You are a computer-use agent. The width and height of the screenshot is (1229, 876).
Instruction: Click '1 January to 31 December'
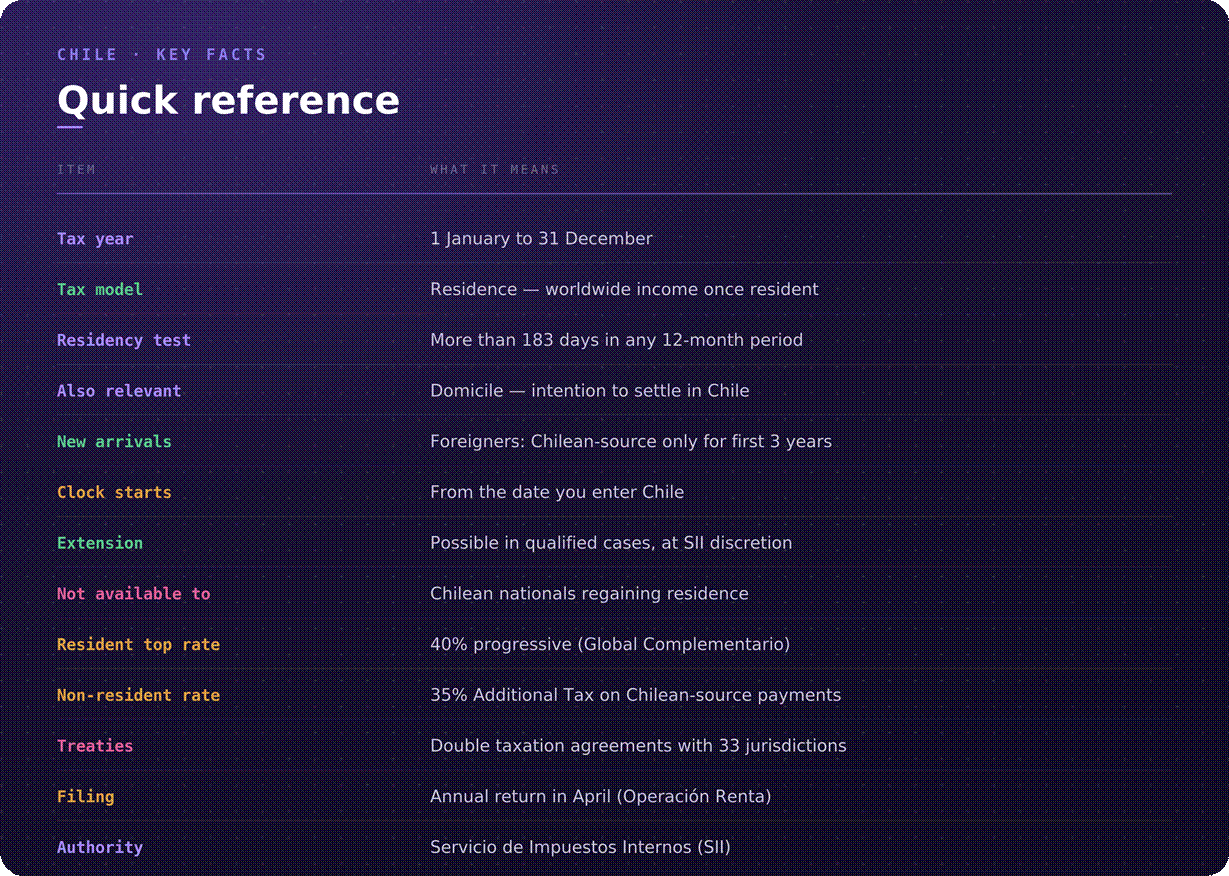[x=541, y=239]
